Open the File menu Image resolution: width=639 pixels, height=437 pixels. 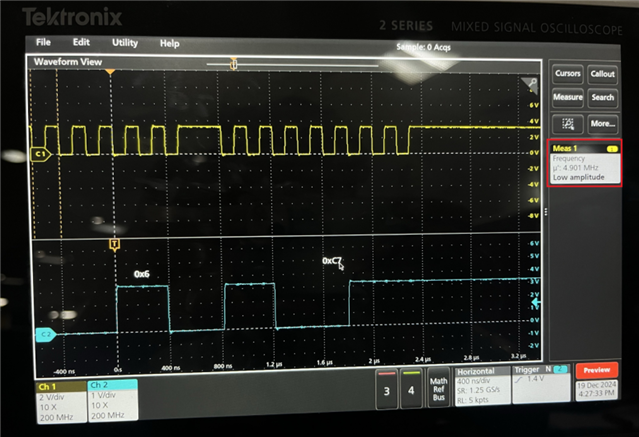pyautogui.click(x=43, y=42)
